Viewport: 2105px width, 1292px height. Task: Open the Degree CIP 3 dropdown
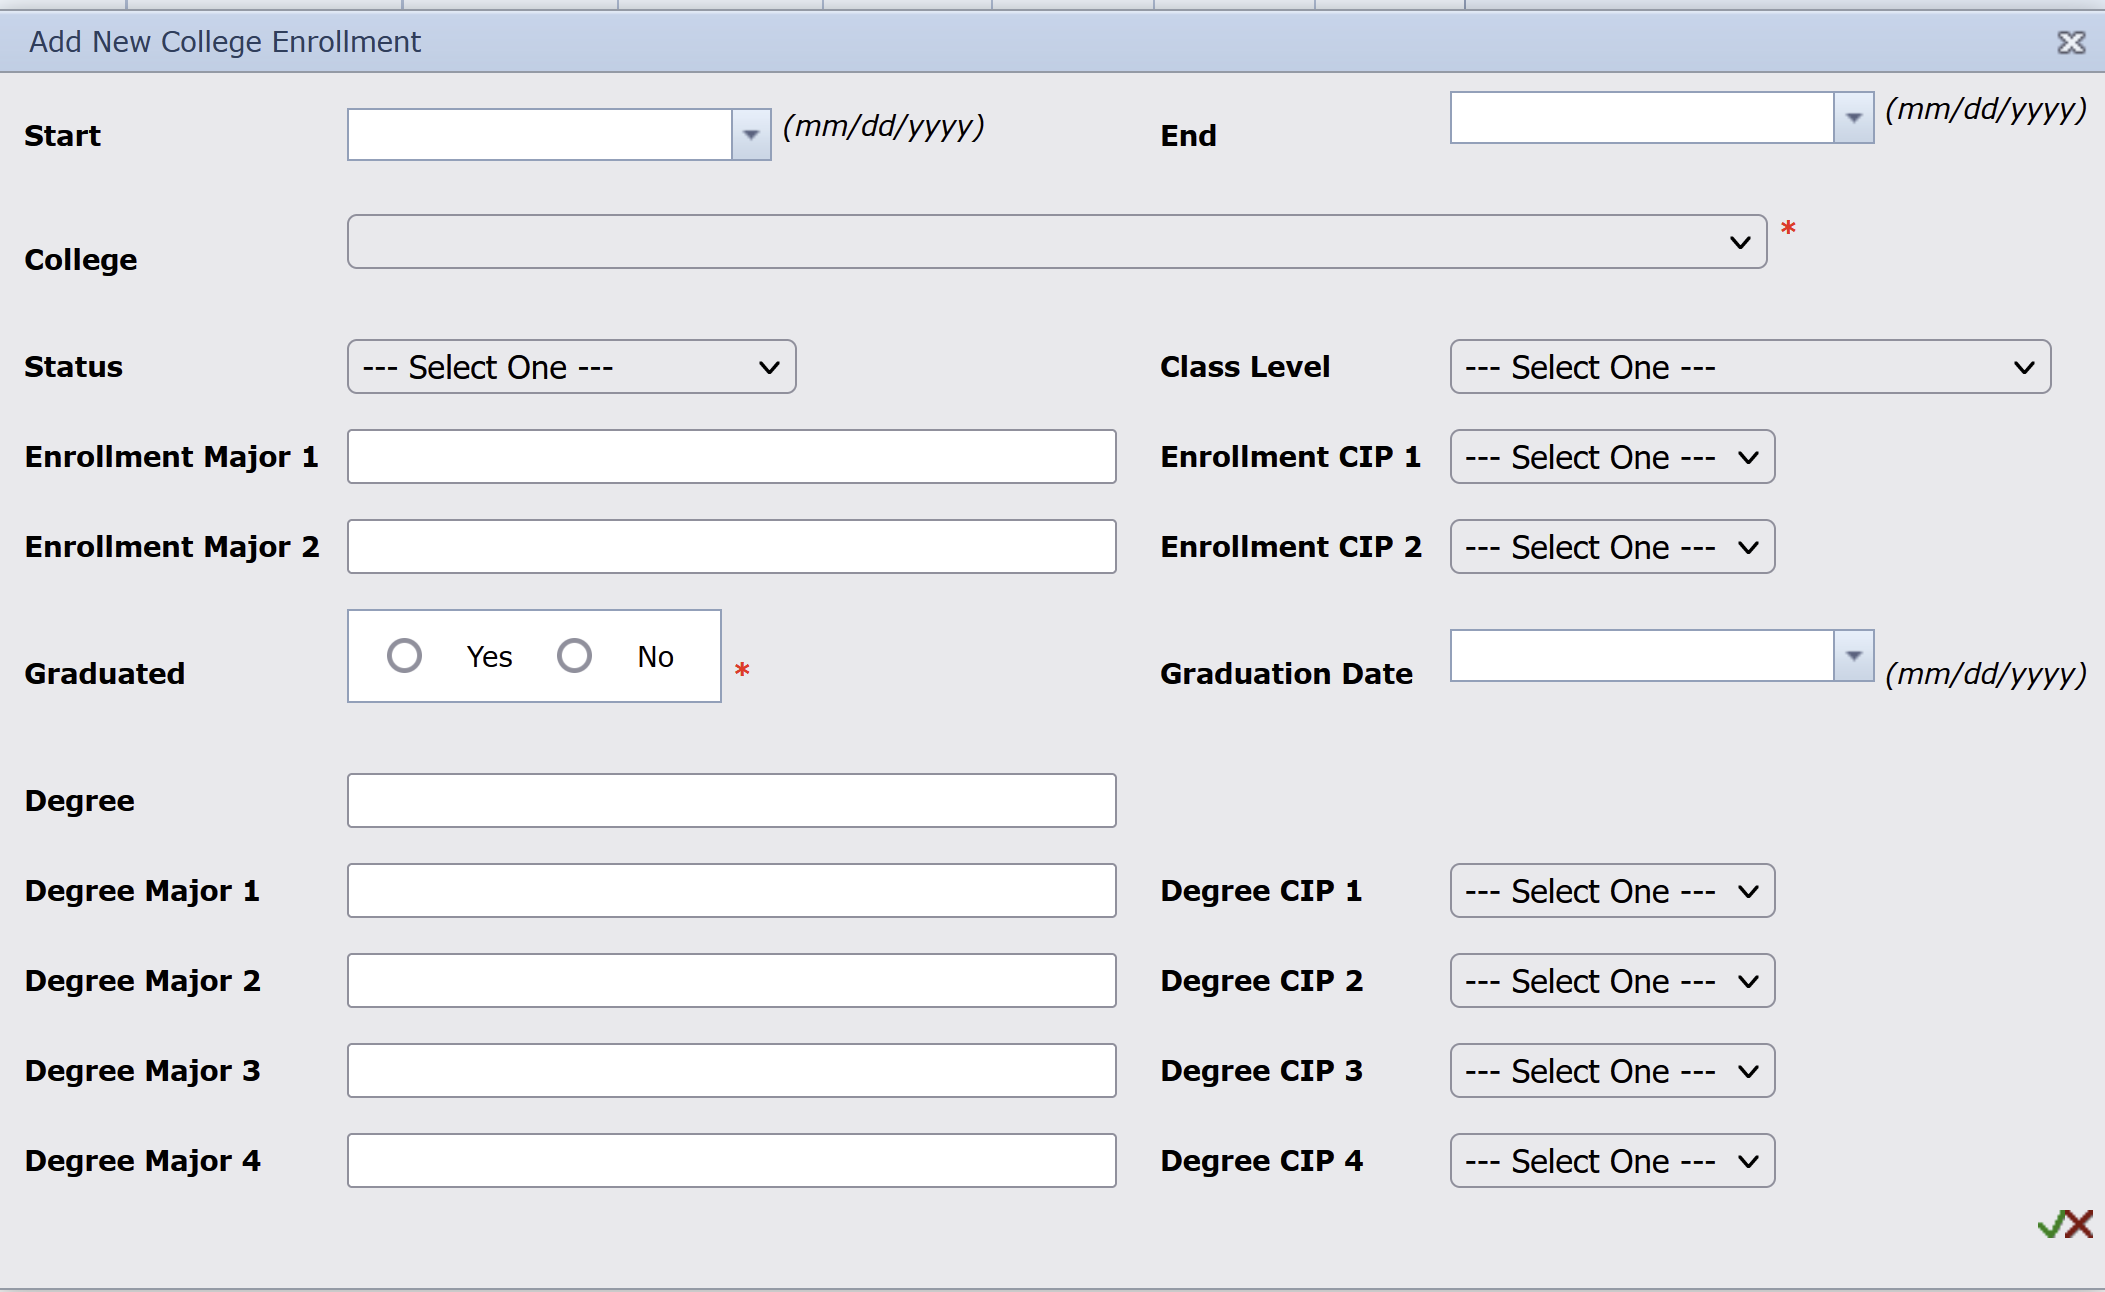1611,1071
